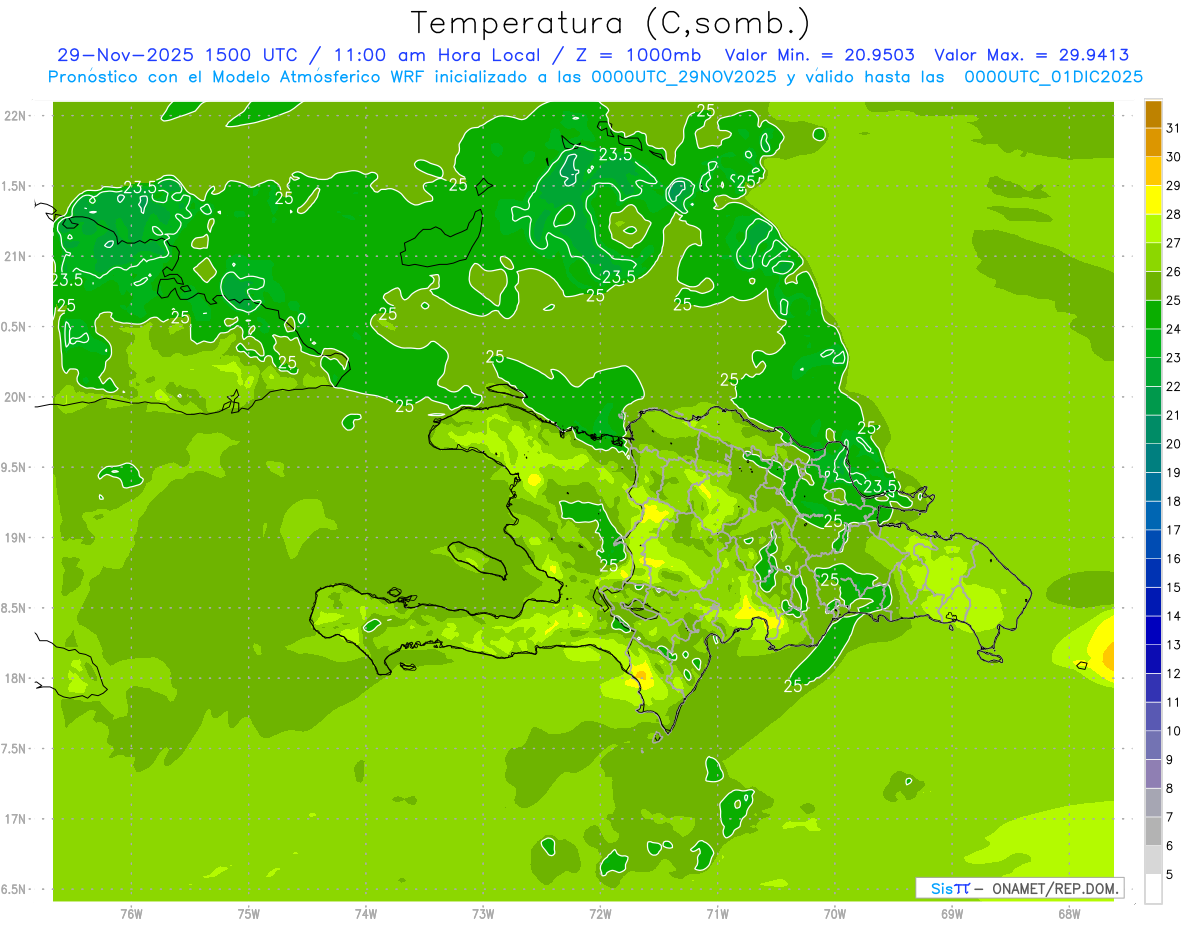Click the '15' legend scale label

coord(1174,588)
